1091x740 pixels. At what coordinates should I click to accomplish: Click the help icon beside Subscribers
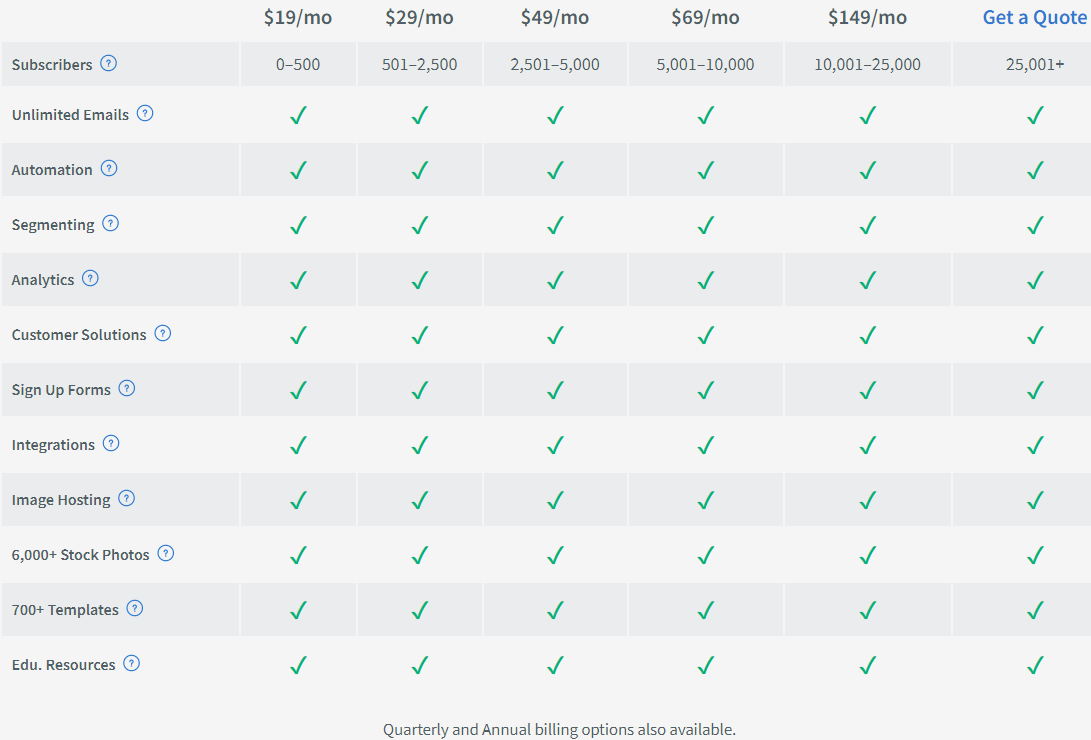pyautogui.click(x=109, y=63)
